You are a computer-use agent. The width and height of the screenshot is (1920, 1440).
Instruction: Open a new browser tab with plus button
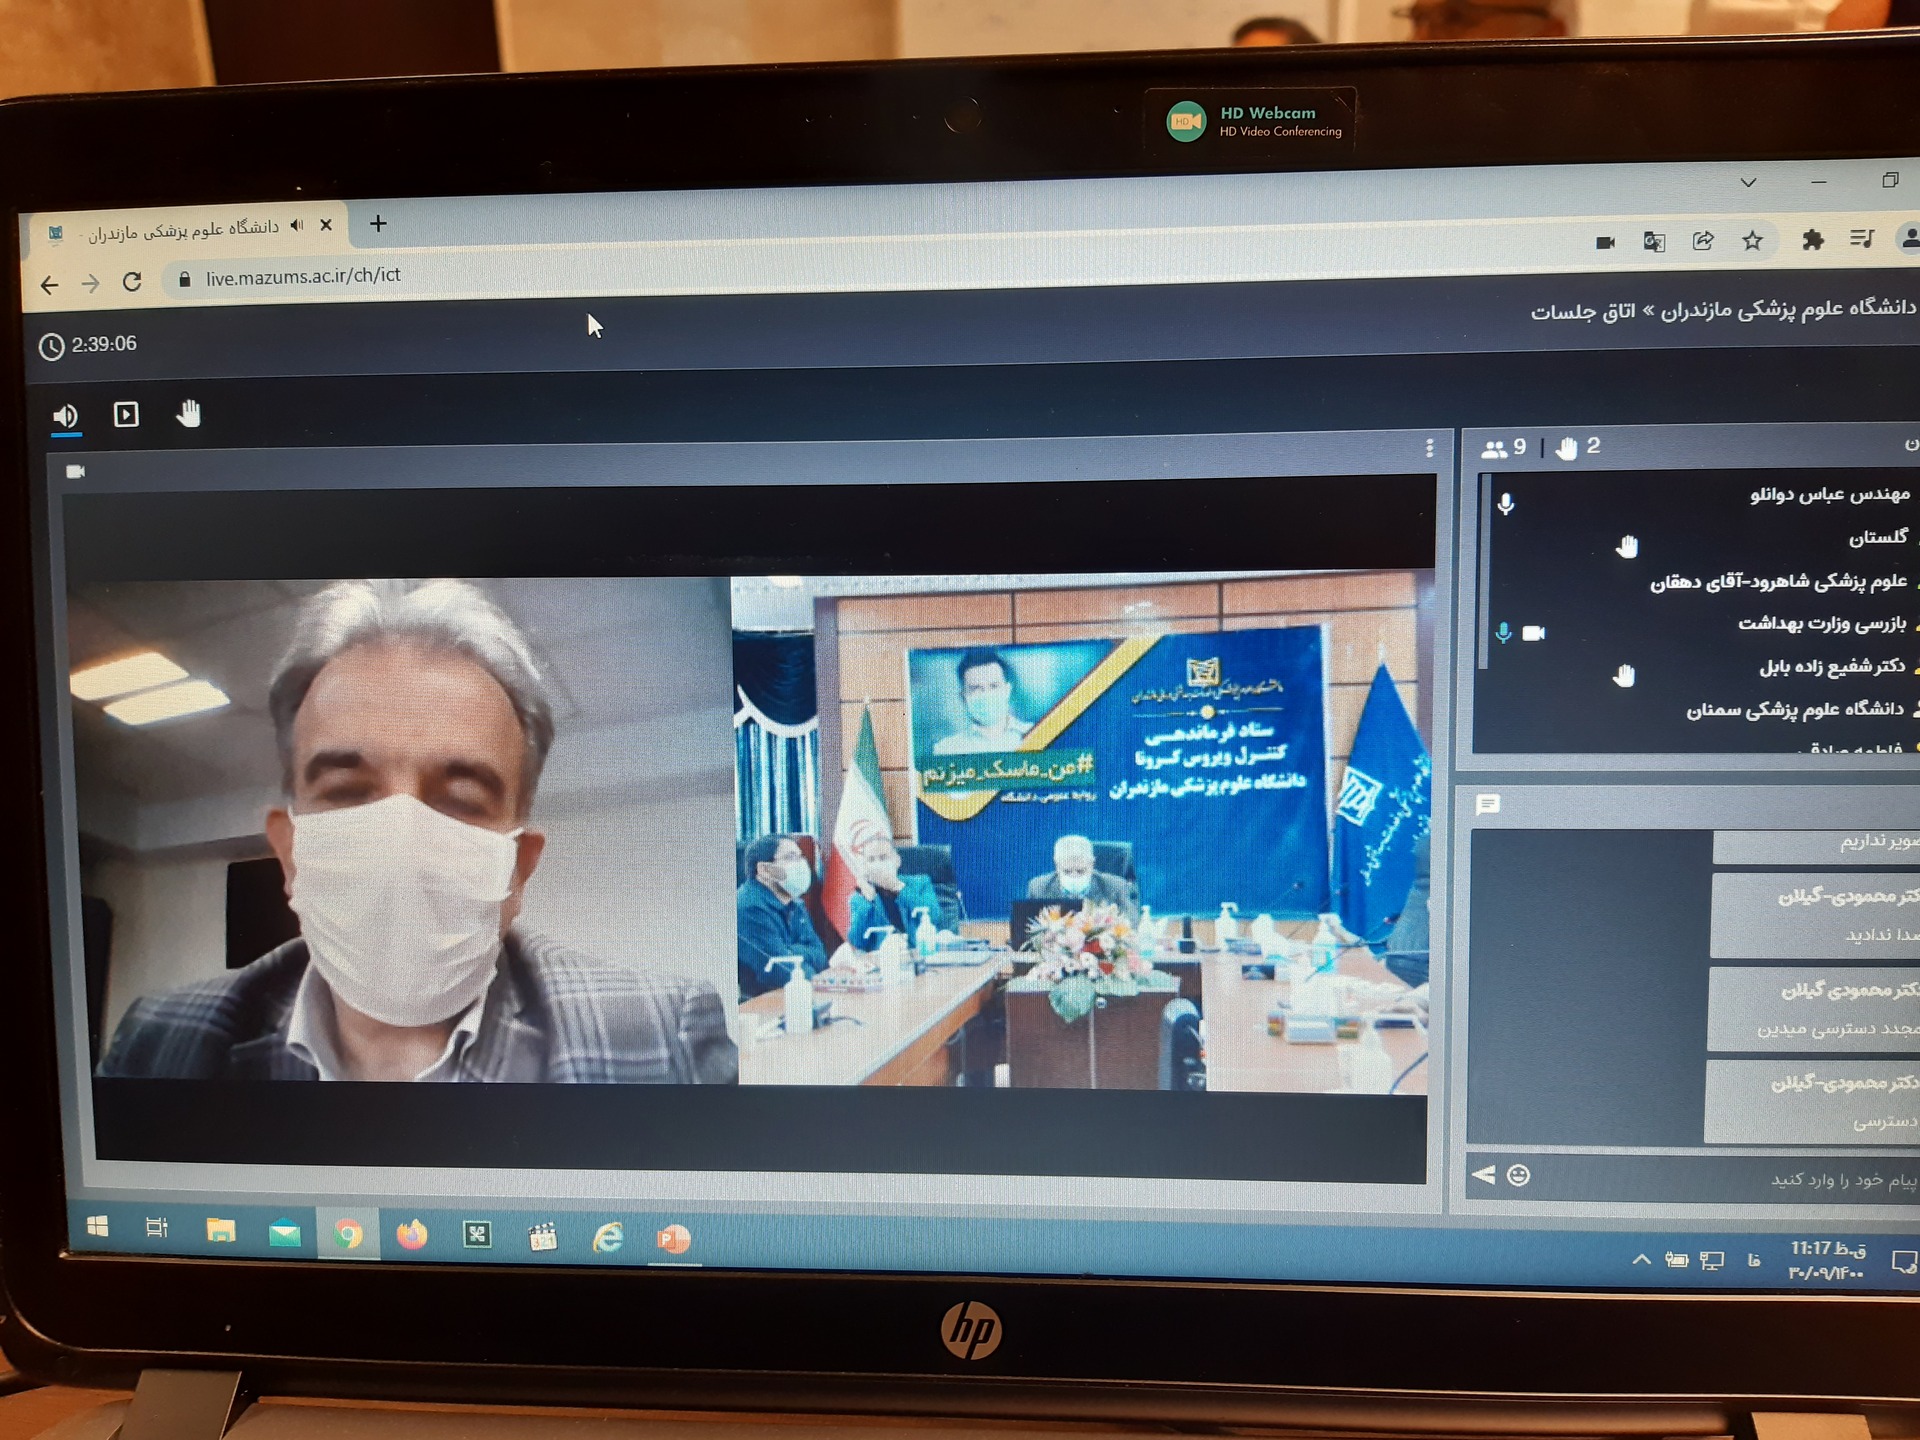click(378, 223)
